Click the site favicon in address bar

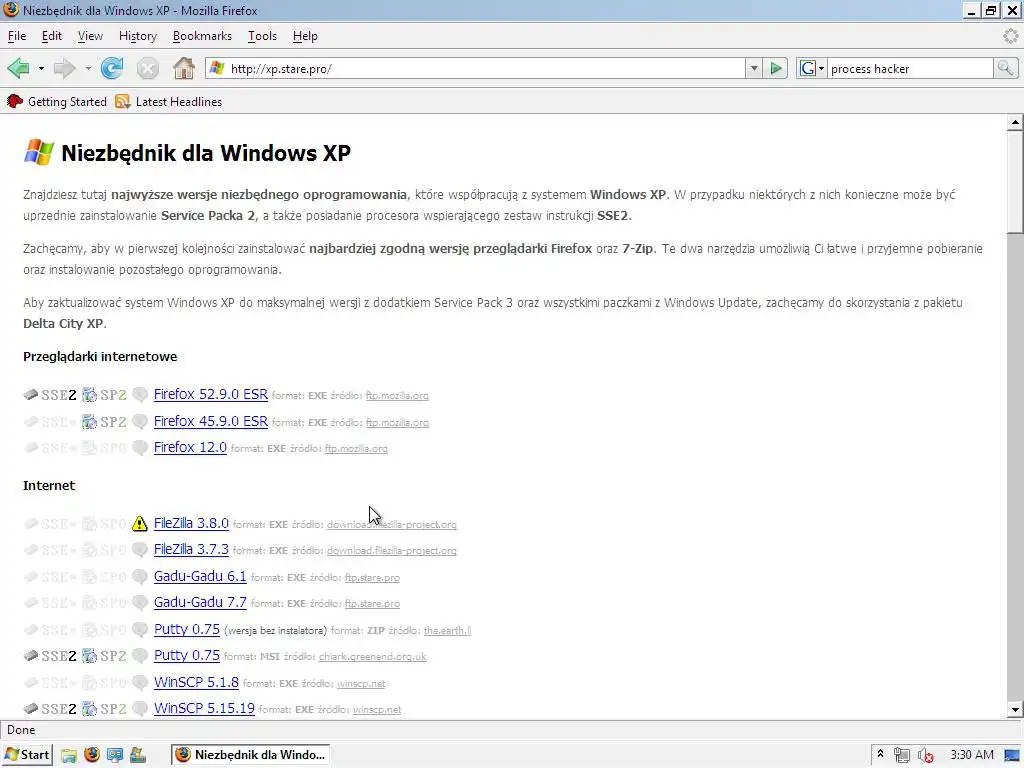coord(217,68)
